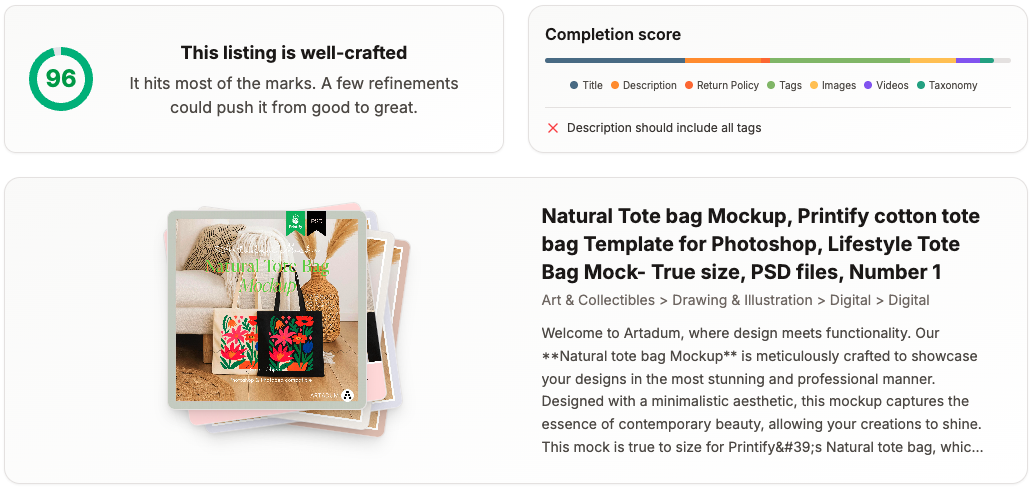
Task: Click the 'This listing is well-crafted' heading
Action: [x=294, y=53]
